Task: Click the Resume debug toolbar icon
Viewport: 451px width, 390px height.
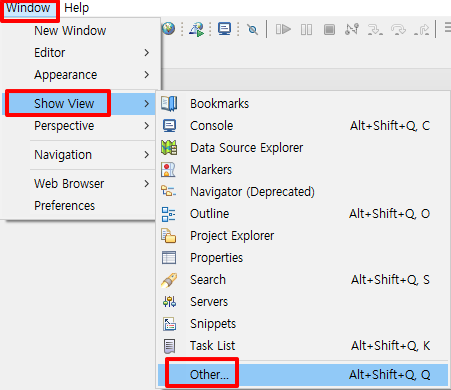Action: tap(283, 29)
